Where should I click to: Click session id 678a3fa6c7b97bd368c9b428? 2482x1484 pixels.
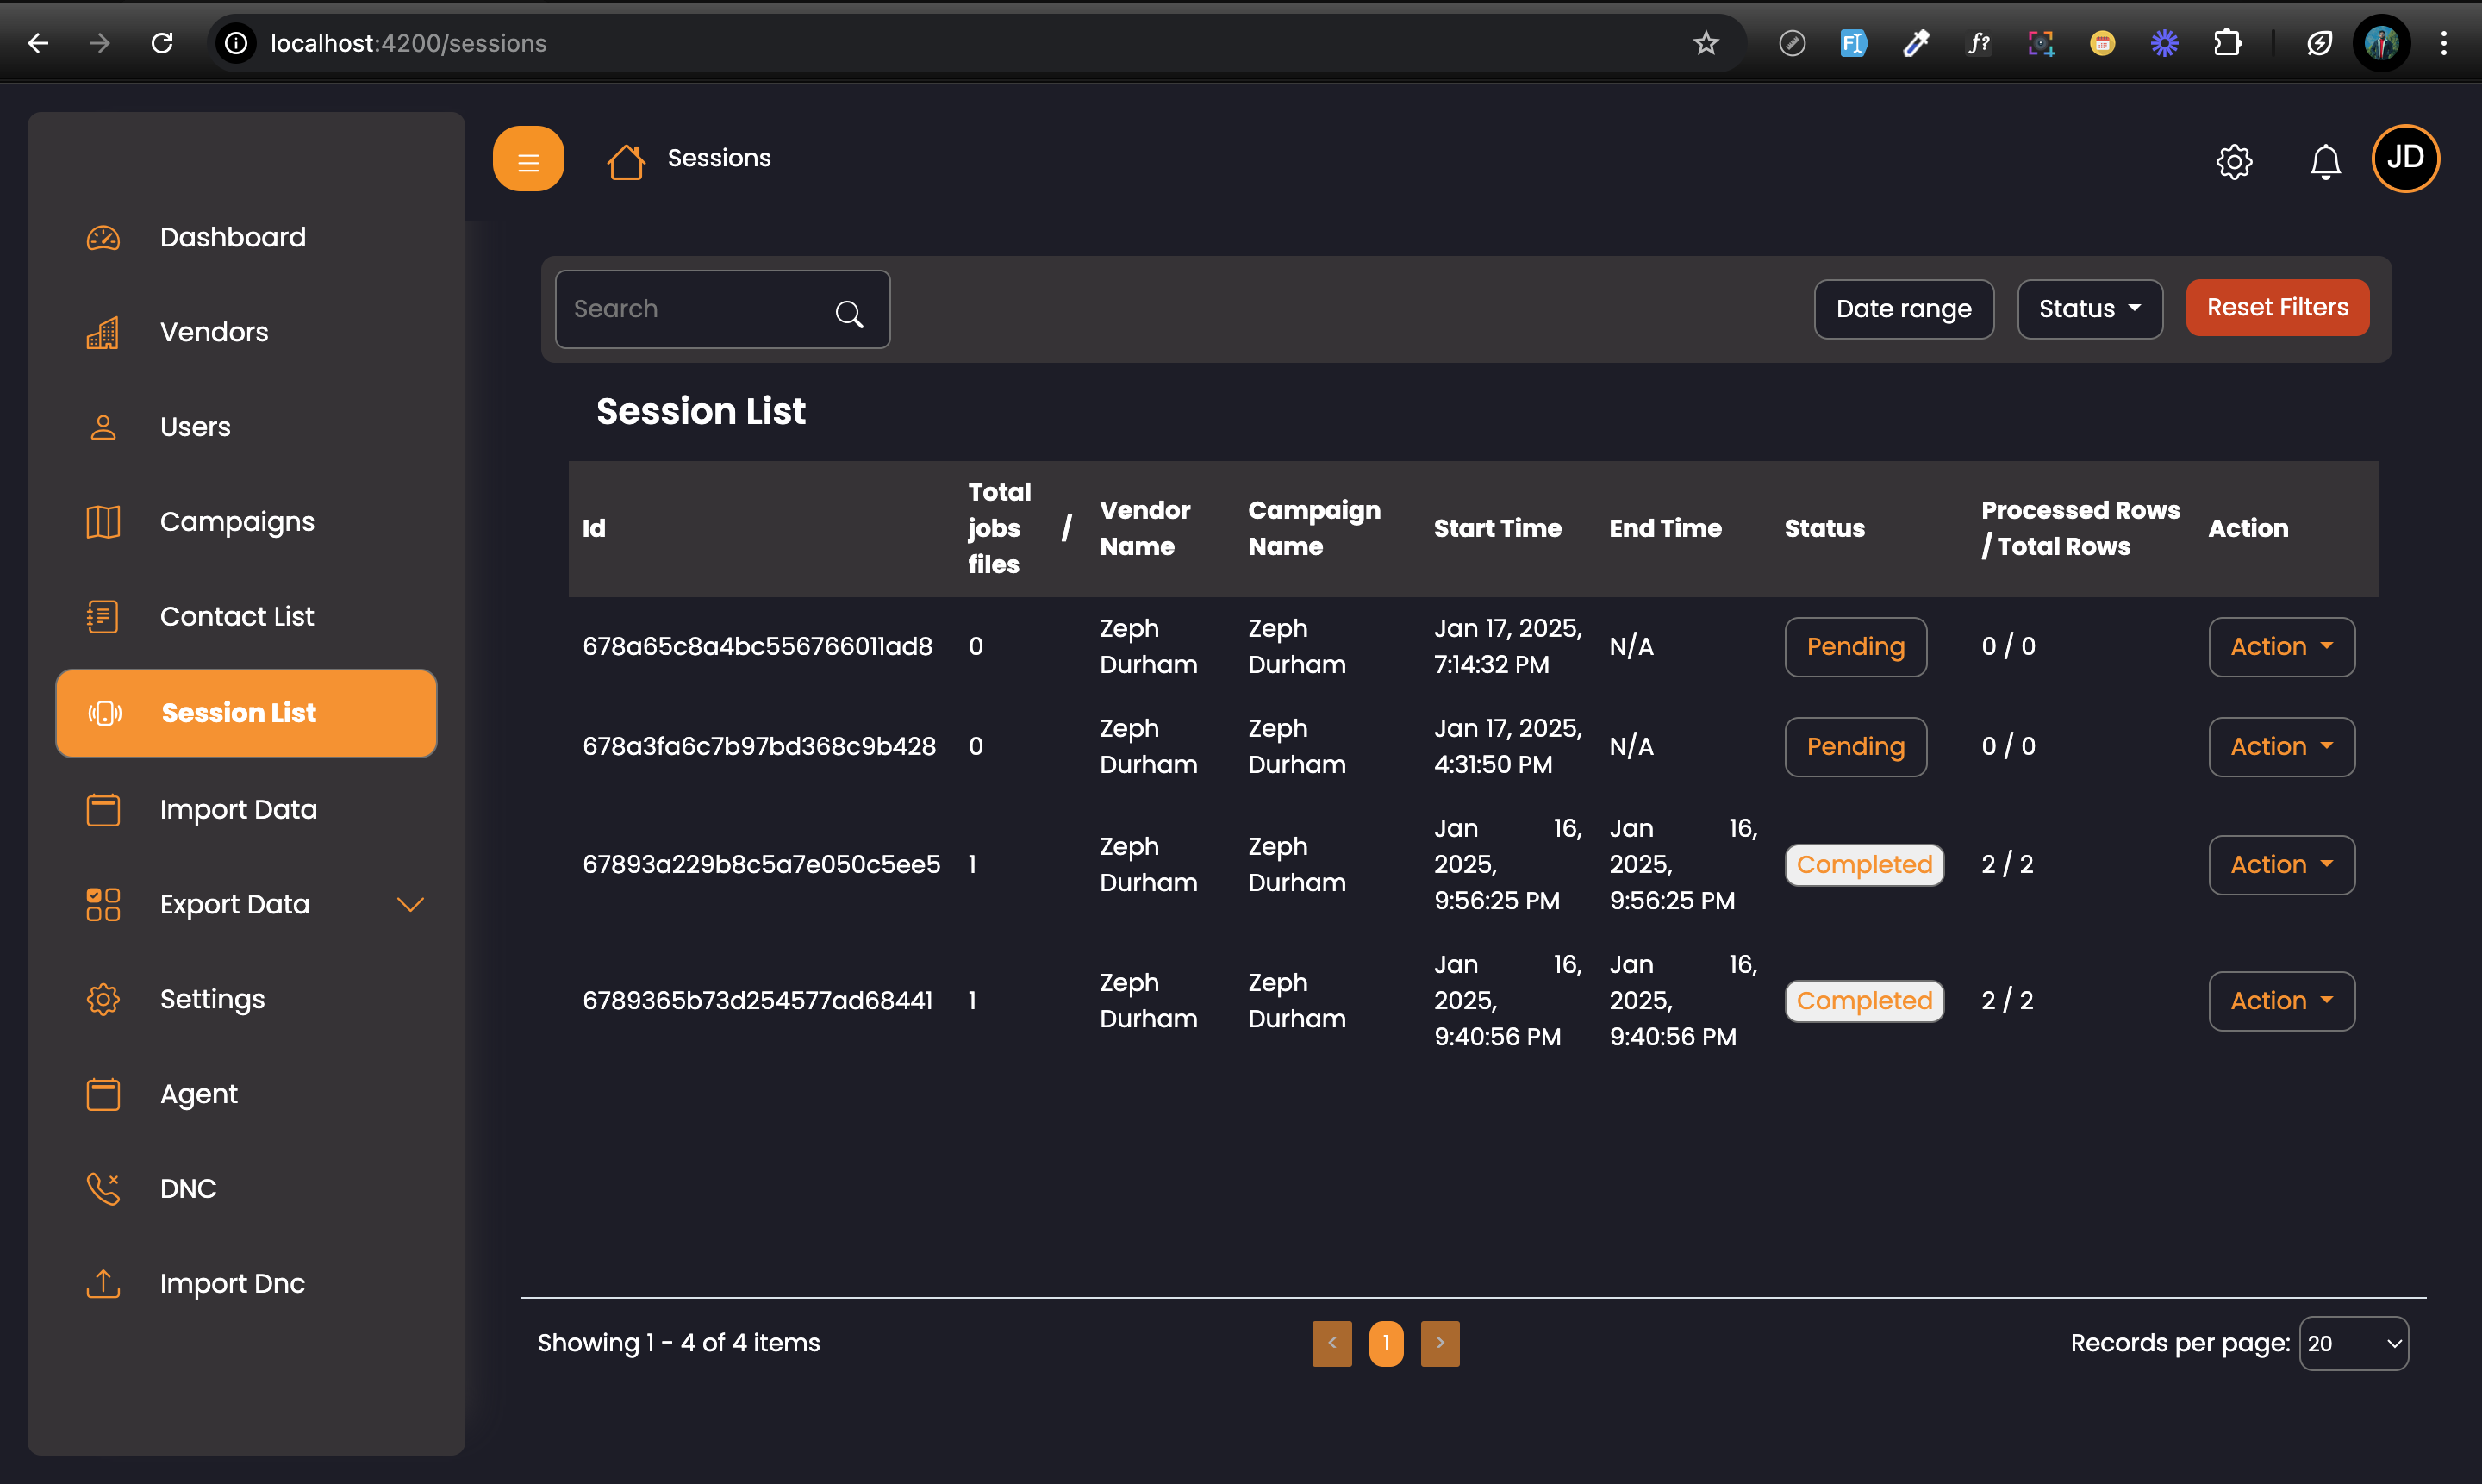pyautogui.click(x=759, y=747)
